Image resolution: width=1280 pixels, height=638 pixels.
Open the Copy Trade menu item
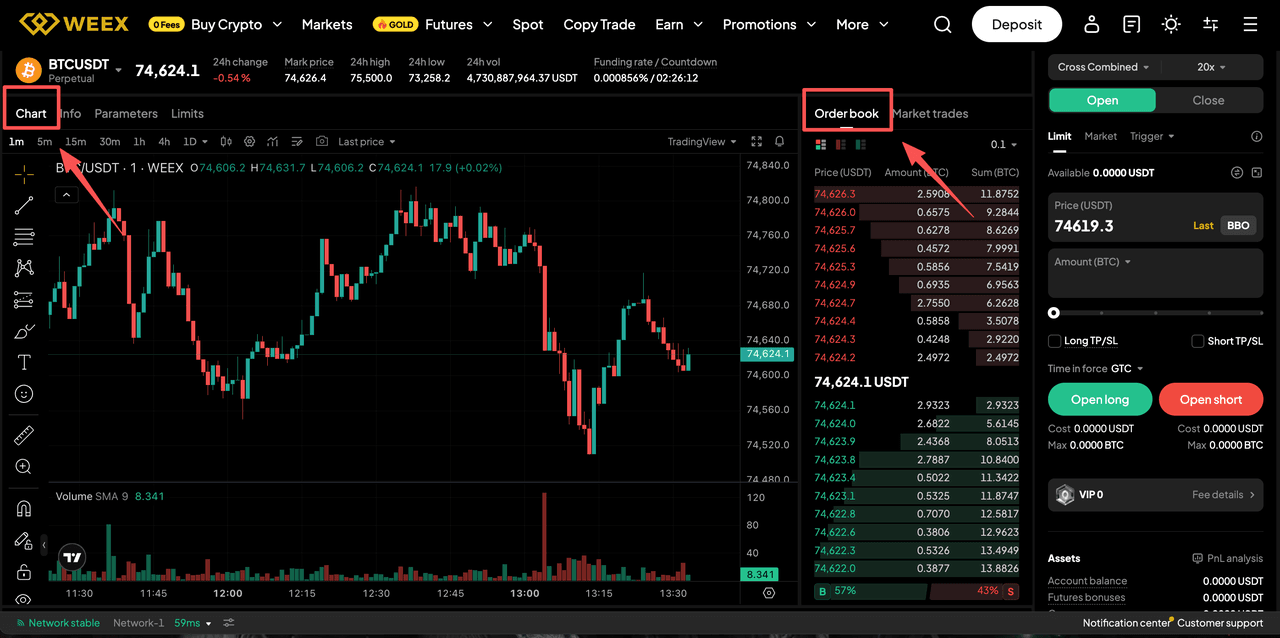pyautogui.click(x=599, y=24)
